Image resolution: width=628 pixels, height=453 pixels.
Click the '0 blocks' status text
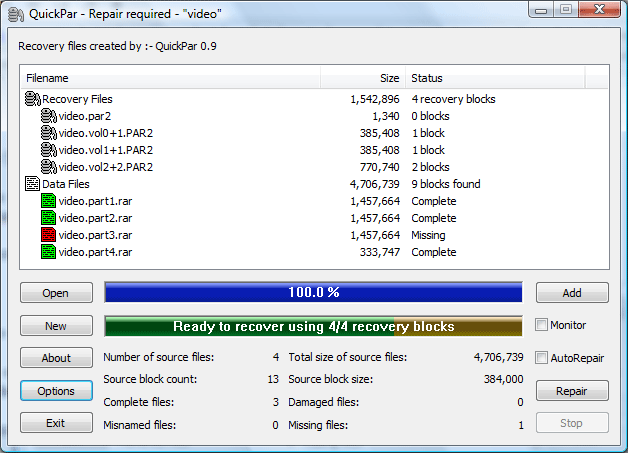(431, 116)
